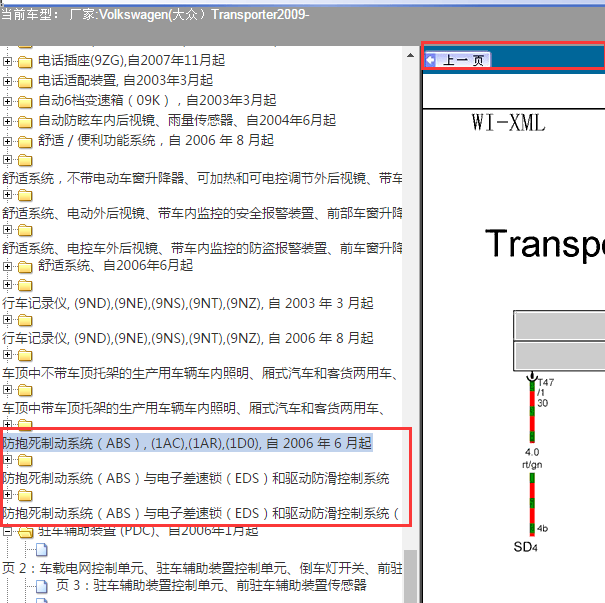
Task: Select last 防抱死制动系统与电子差速锁 entry
Action: click(x=201, y=514)
